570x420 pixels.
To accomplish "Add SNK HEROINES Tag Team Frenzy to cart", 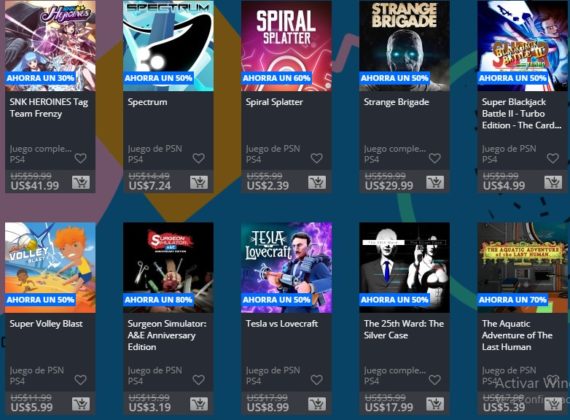I will [81, 183].
